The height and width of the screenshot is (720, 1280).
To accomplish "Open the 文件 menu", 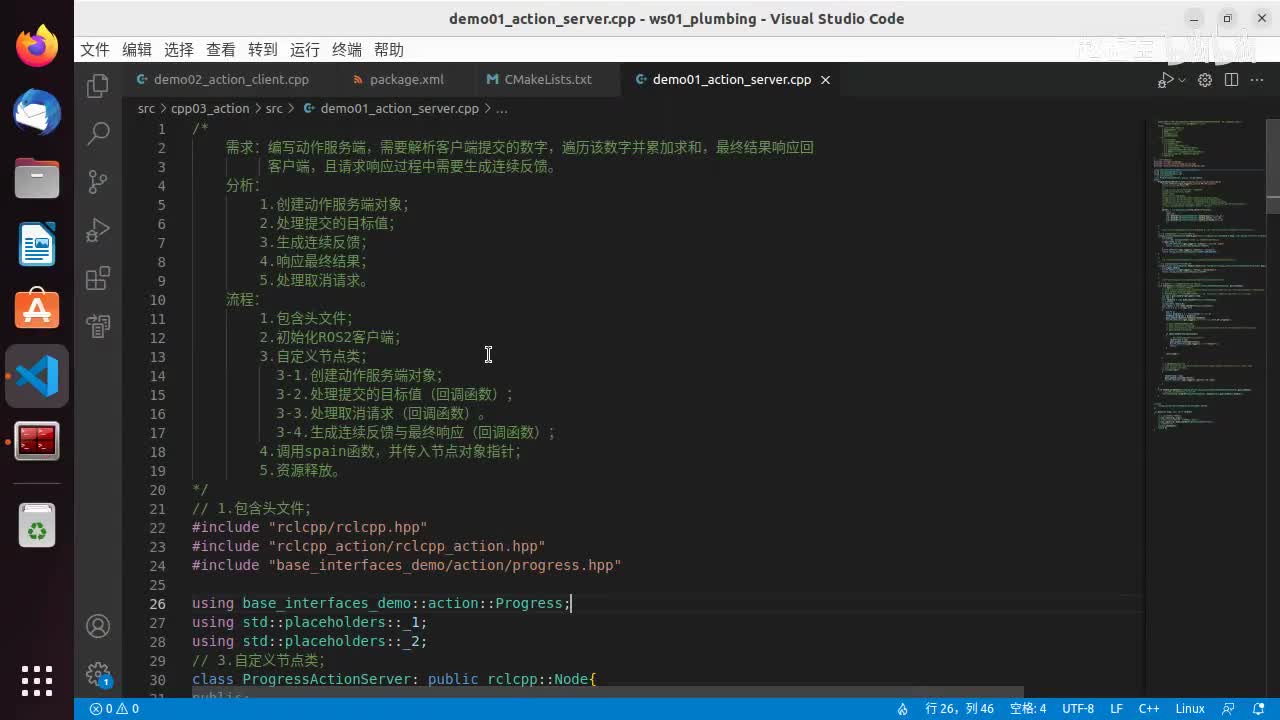I will click(x=95, y=50).
